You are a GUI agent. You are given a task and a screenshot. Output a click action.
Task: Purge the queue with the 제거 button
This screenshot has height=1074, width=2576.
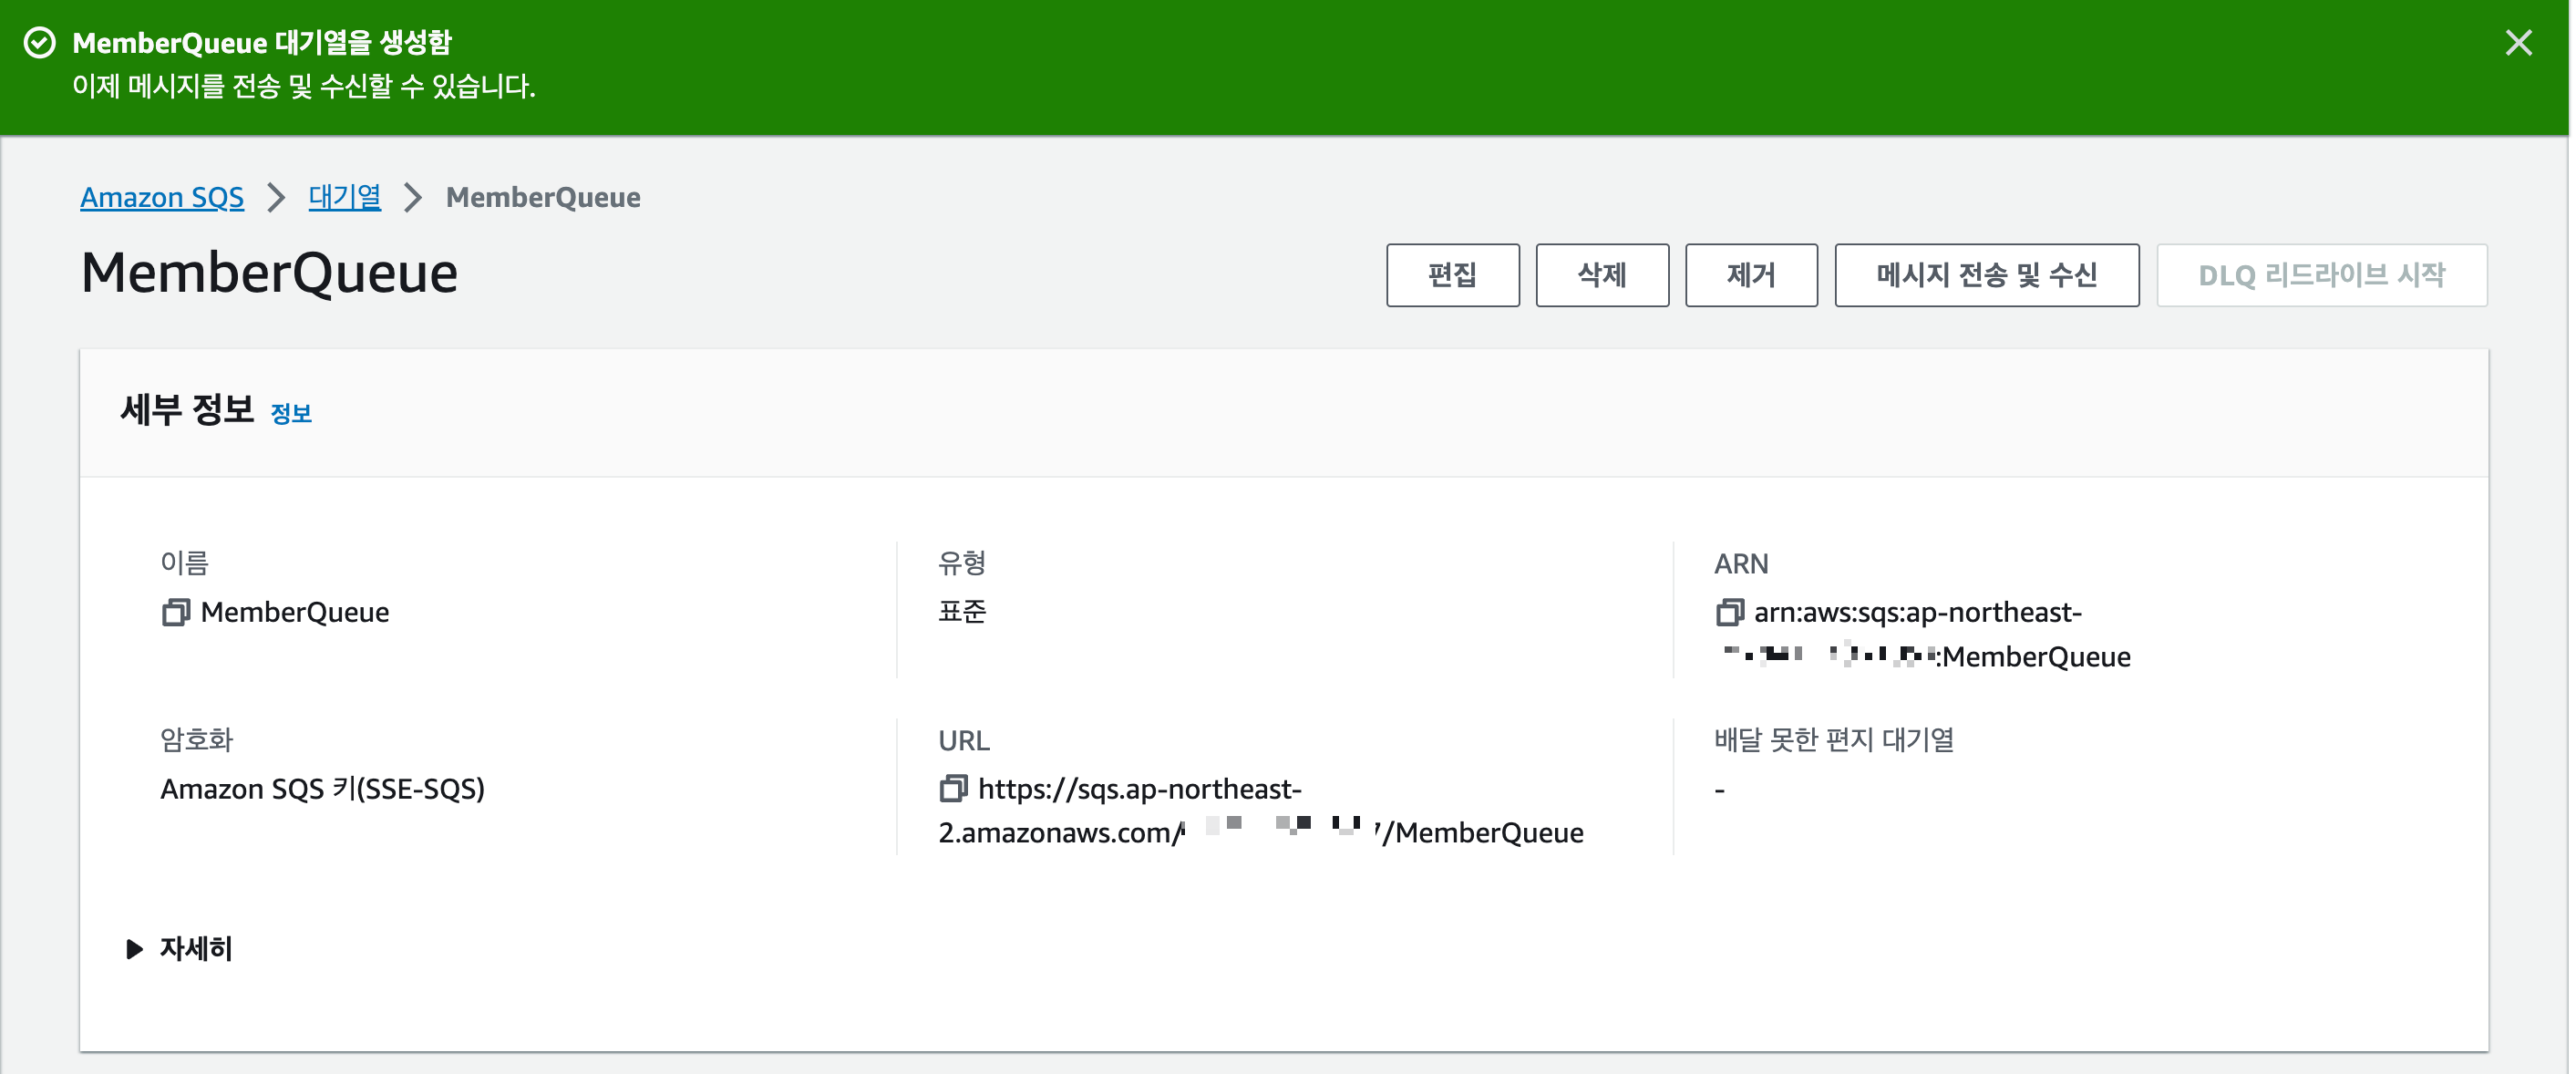(x=1750, y=275)
